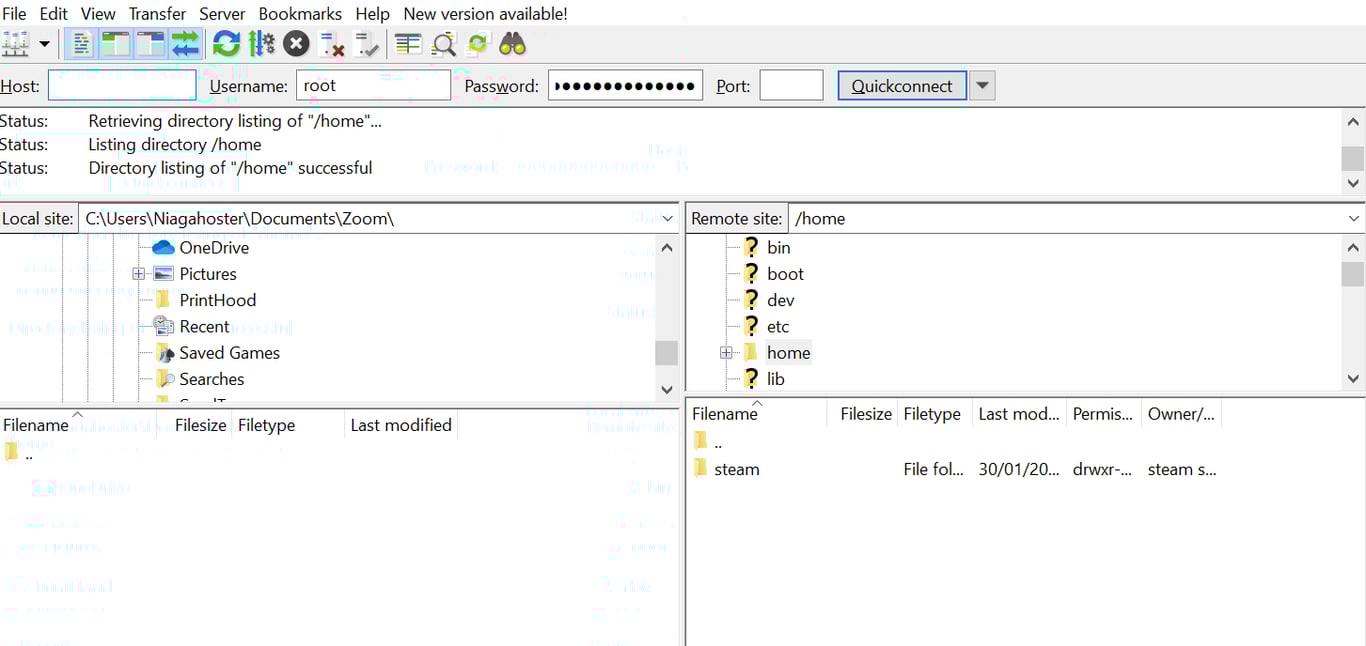Toggle the remote directory tree view
Viewport: 1366px width, 646px height.
click(150, 44)
